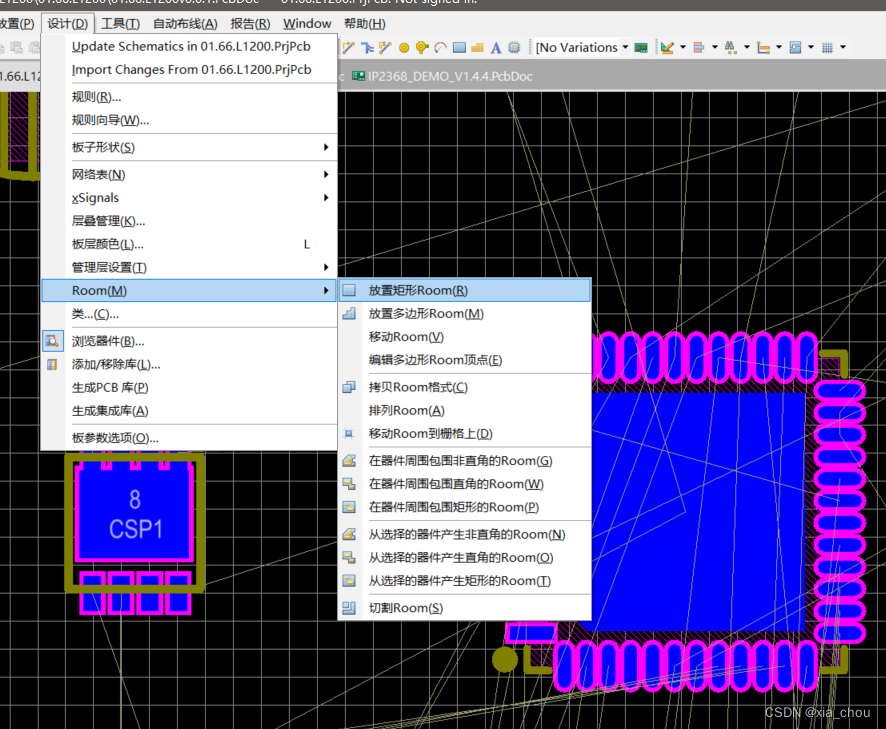This screenshot has width=886, height=729.
Task: Expand the alignment tools dropdown arrow
Action: click(715, 47)
